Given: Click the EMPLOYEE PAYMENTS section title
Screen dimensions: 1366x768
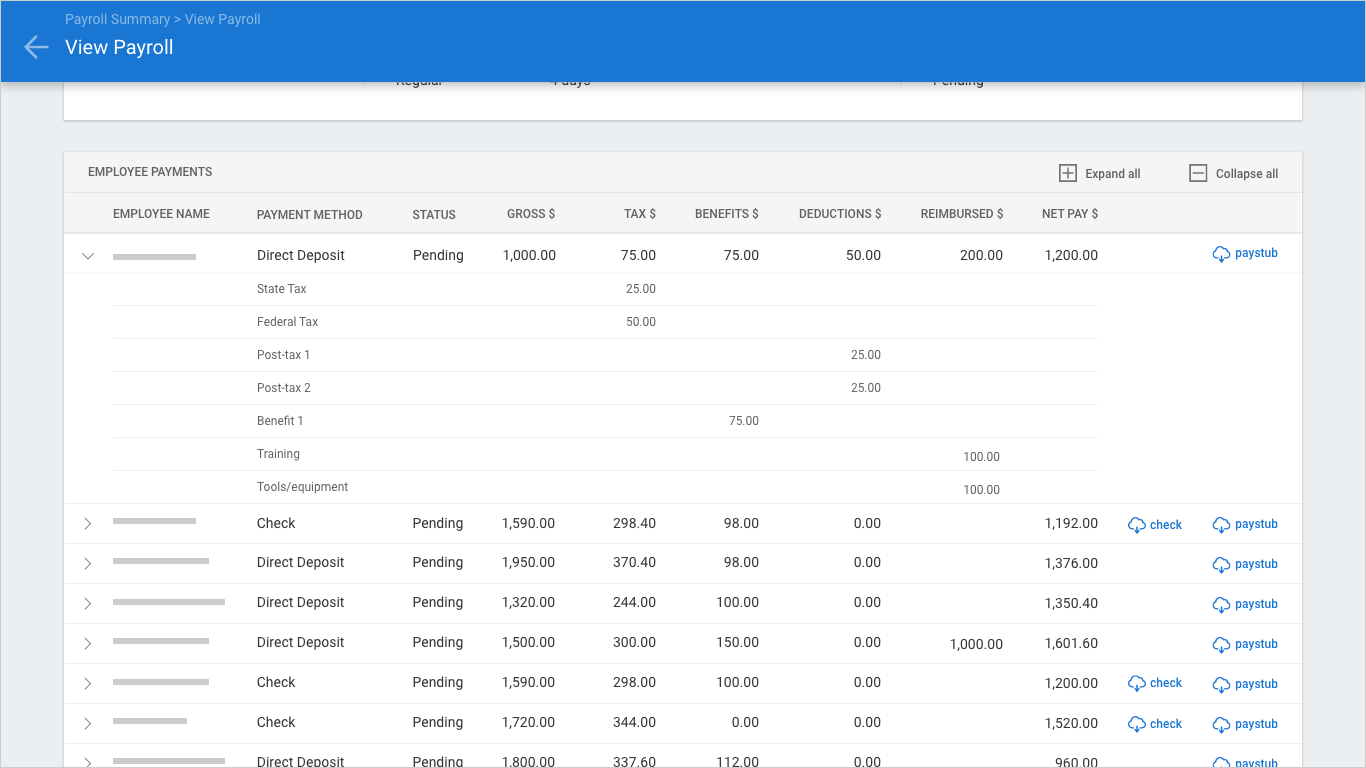Looking at the screenshot, I should (150, 172).
